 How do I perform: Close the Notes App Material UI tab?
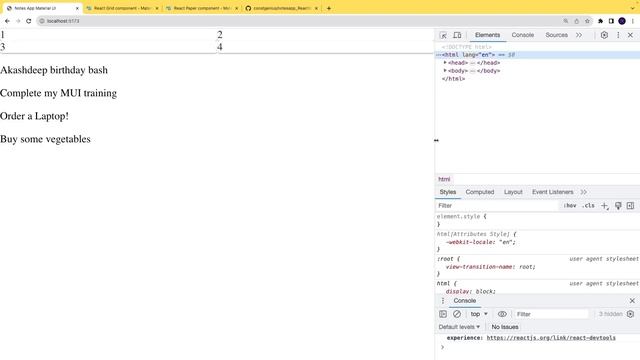[x=77, y=8]
